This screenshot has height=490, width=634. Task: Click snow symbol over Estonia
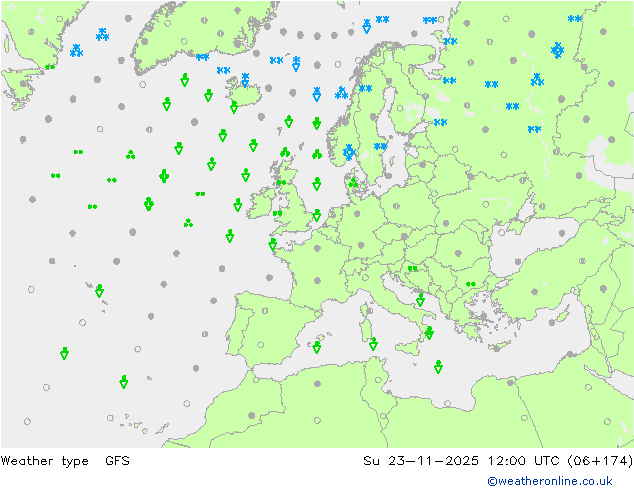pos(440,122)
